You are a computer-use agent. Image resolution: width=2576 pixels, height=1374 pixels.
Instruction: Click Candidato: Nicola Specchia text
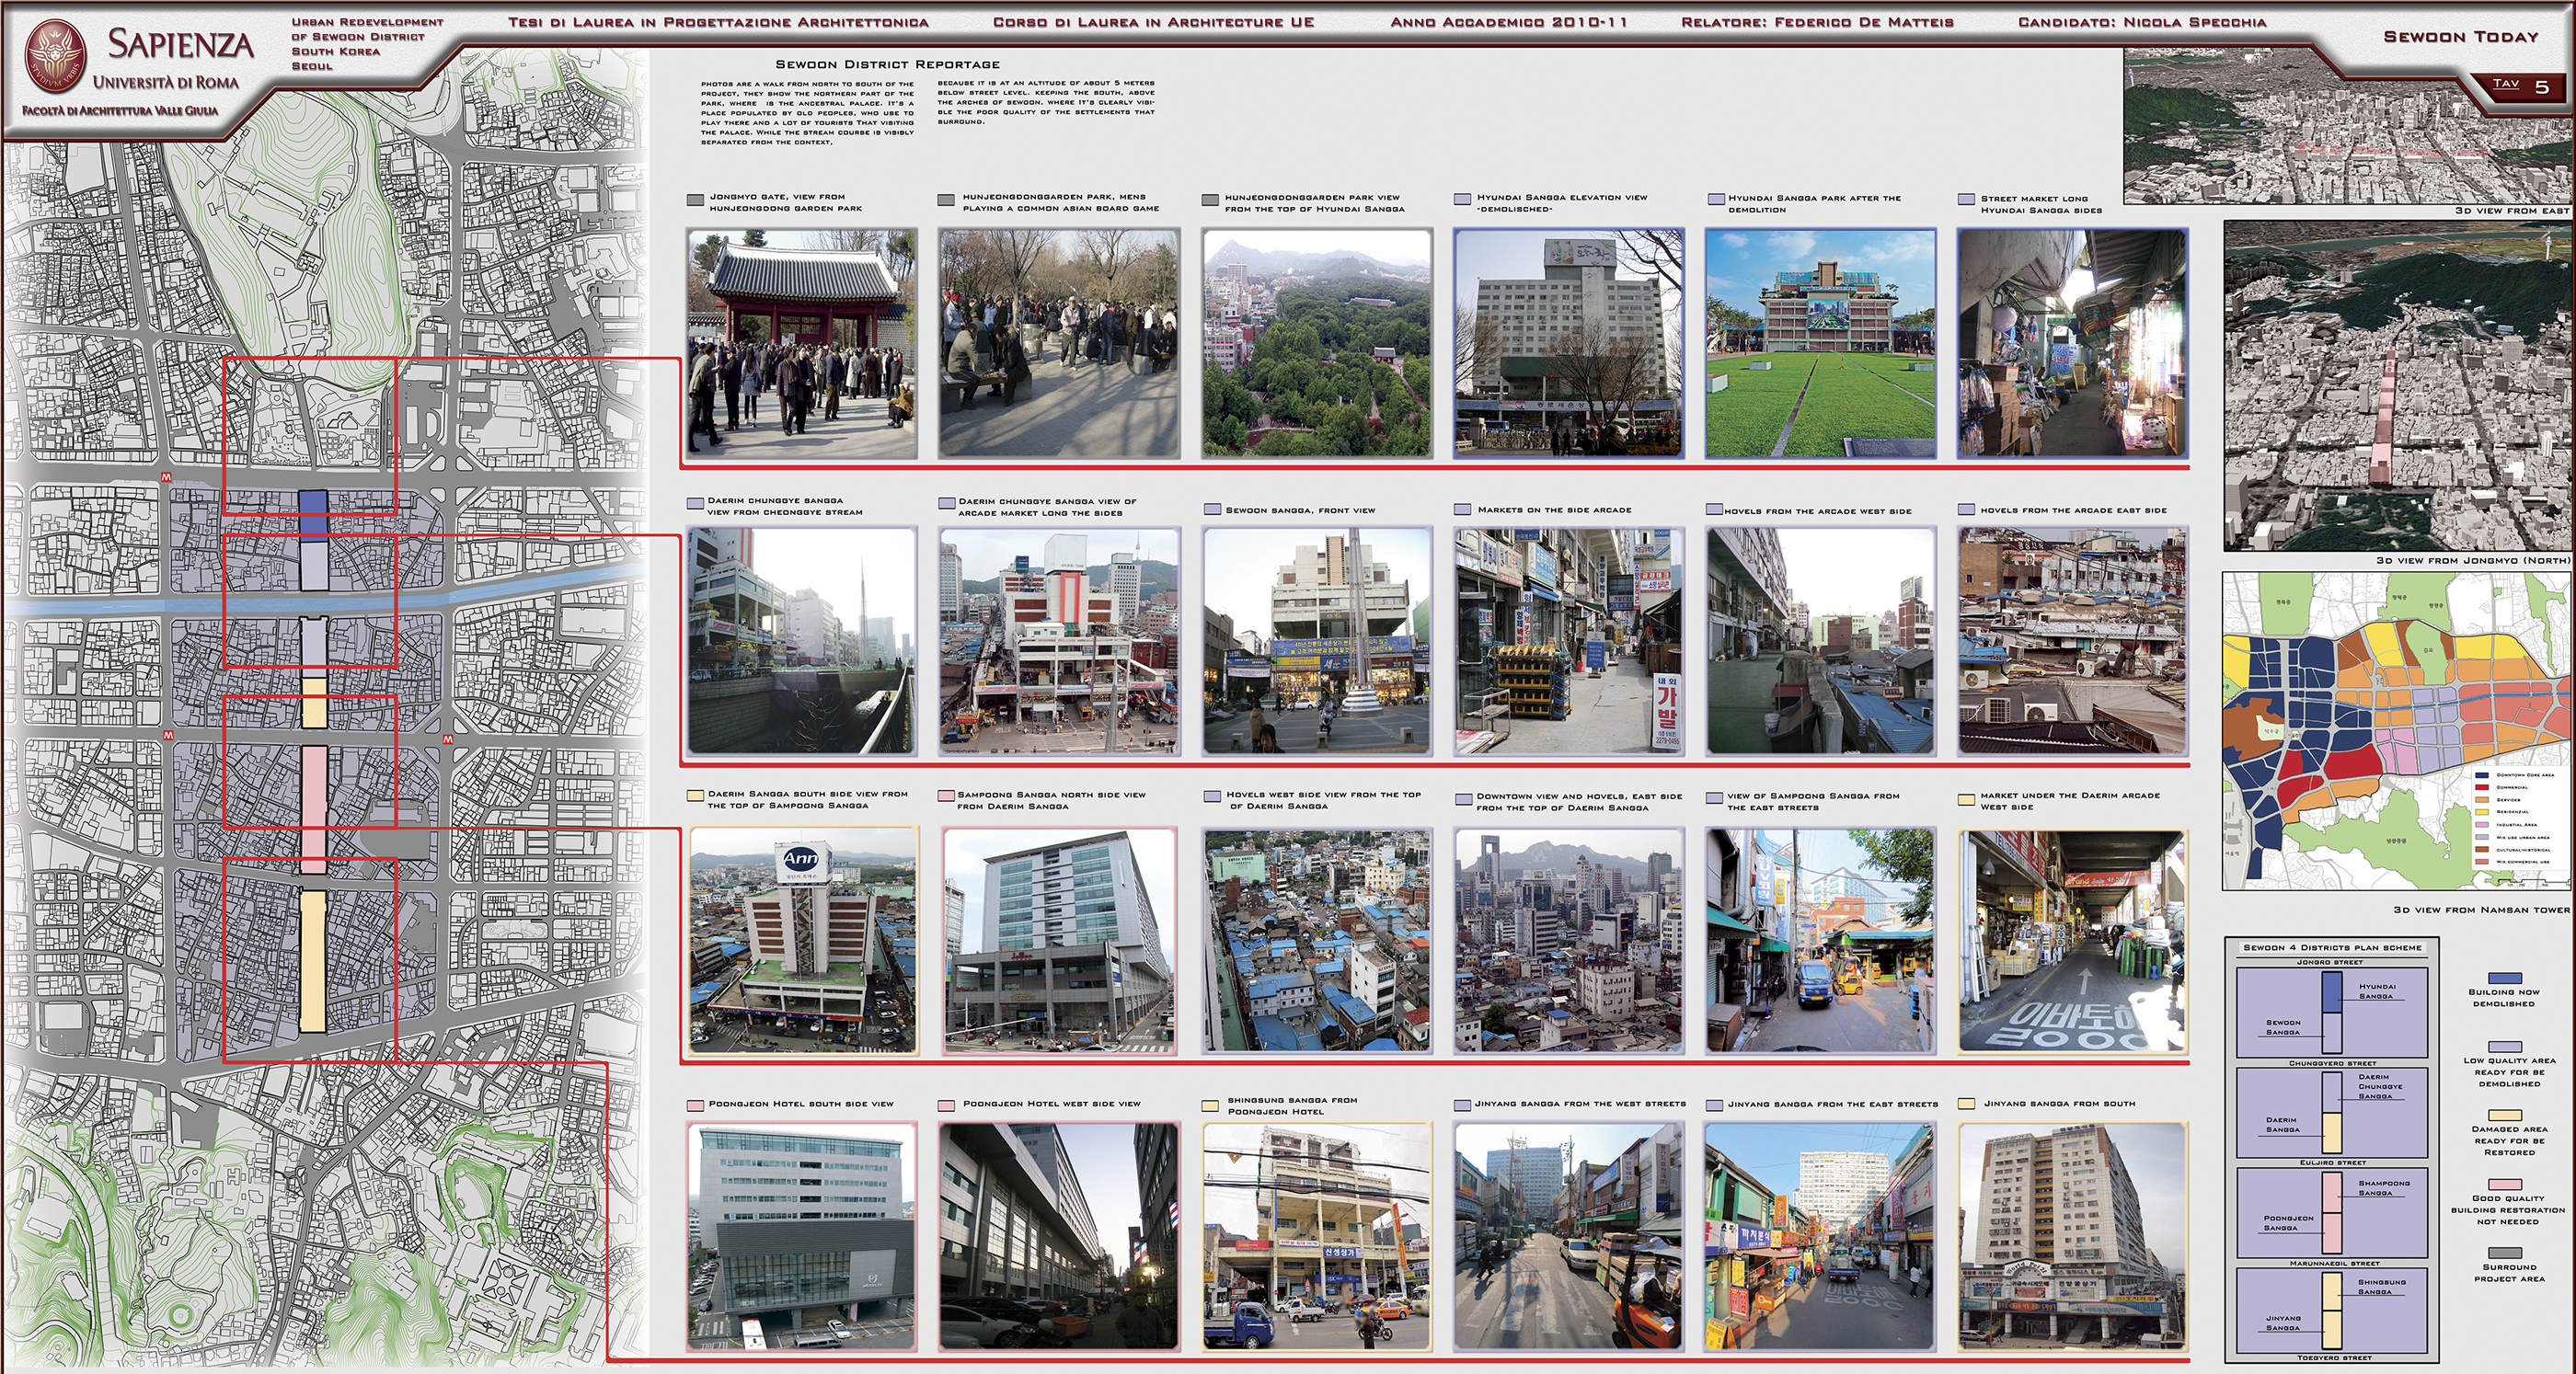tap(2142, 22)
